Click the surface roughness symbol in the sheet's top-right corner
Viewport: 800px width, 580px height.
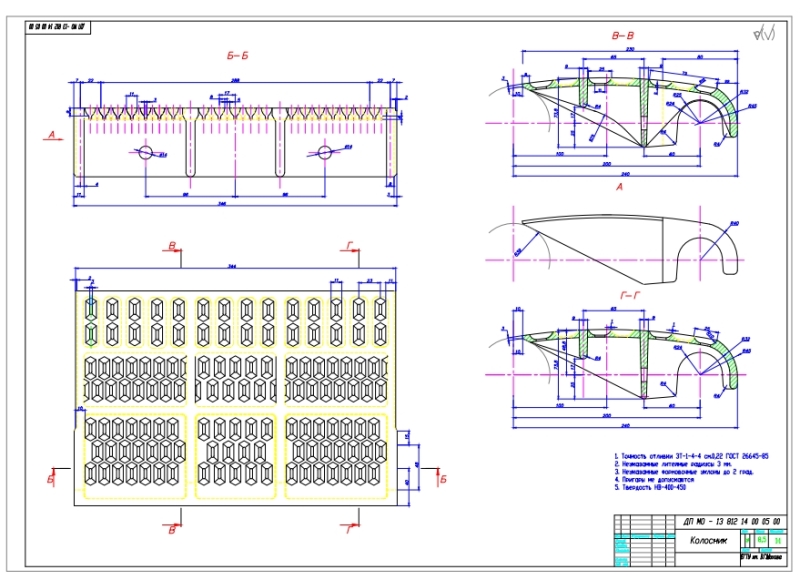point(764,34)
